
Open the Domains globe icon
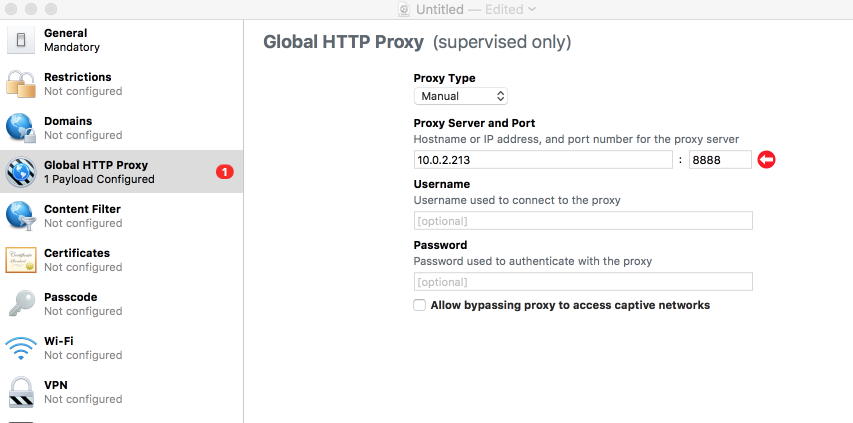[20, 128]
